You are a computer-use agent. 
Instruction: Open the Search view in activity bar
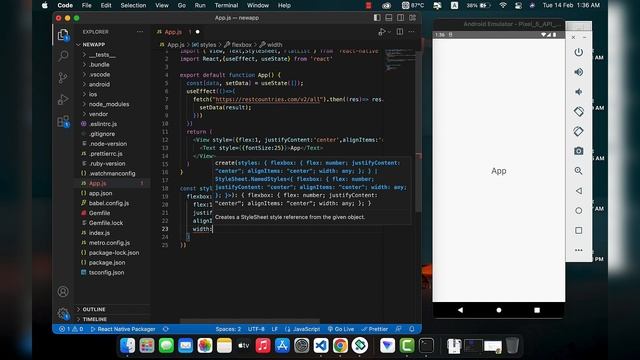[x=63, y=56]
